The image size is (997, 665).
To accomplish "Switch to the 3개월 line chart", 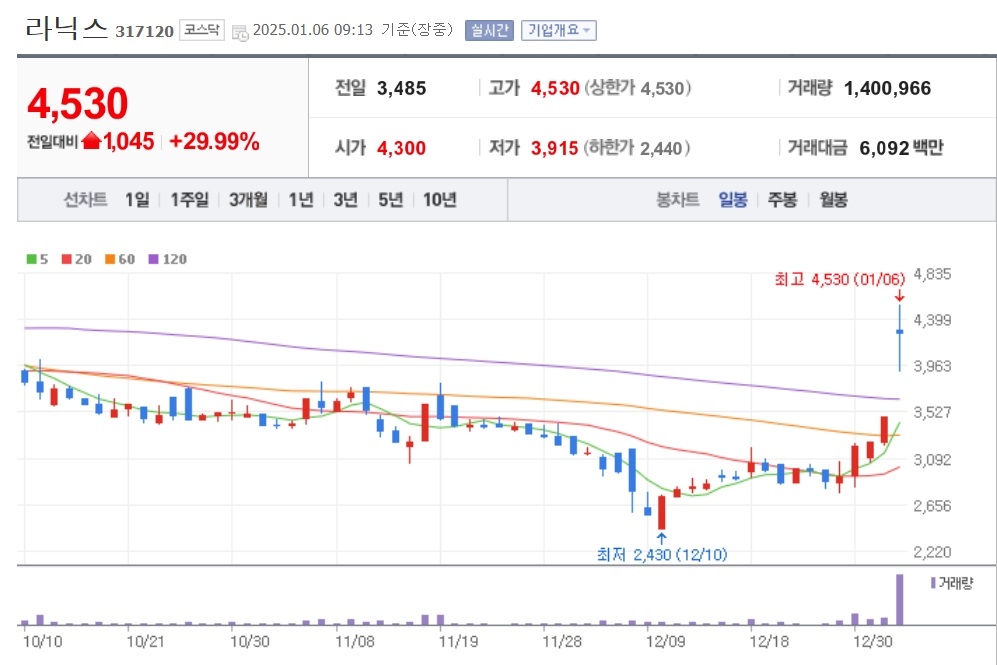I will pos(248,200).
